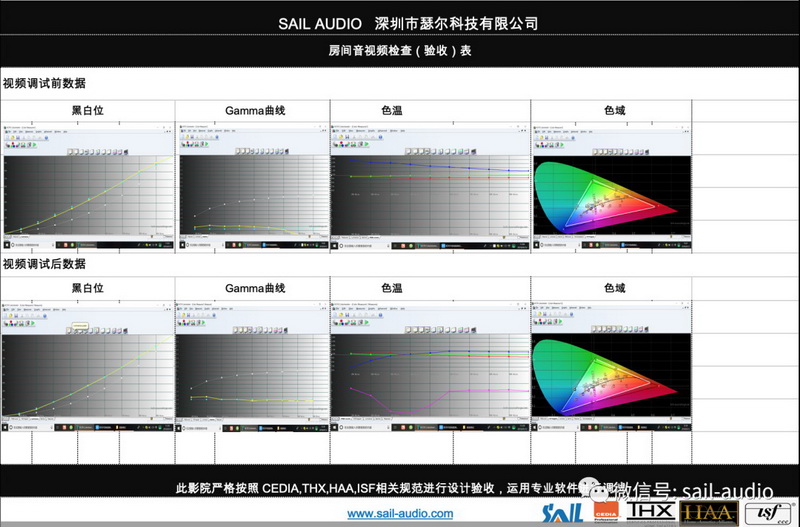Open the Gamma曲线 chart thumbnail in 视频调试后数据
The height and width of the screenshot is (527, 800).
point(253,366)
